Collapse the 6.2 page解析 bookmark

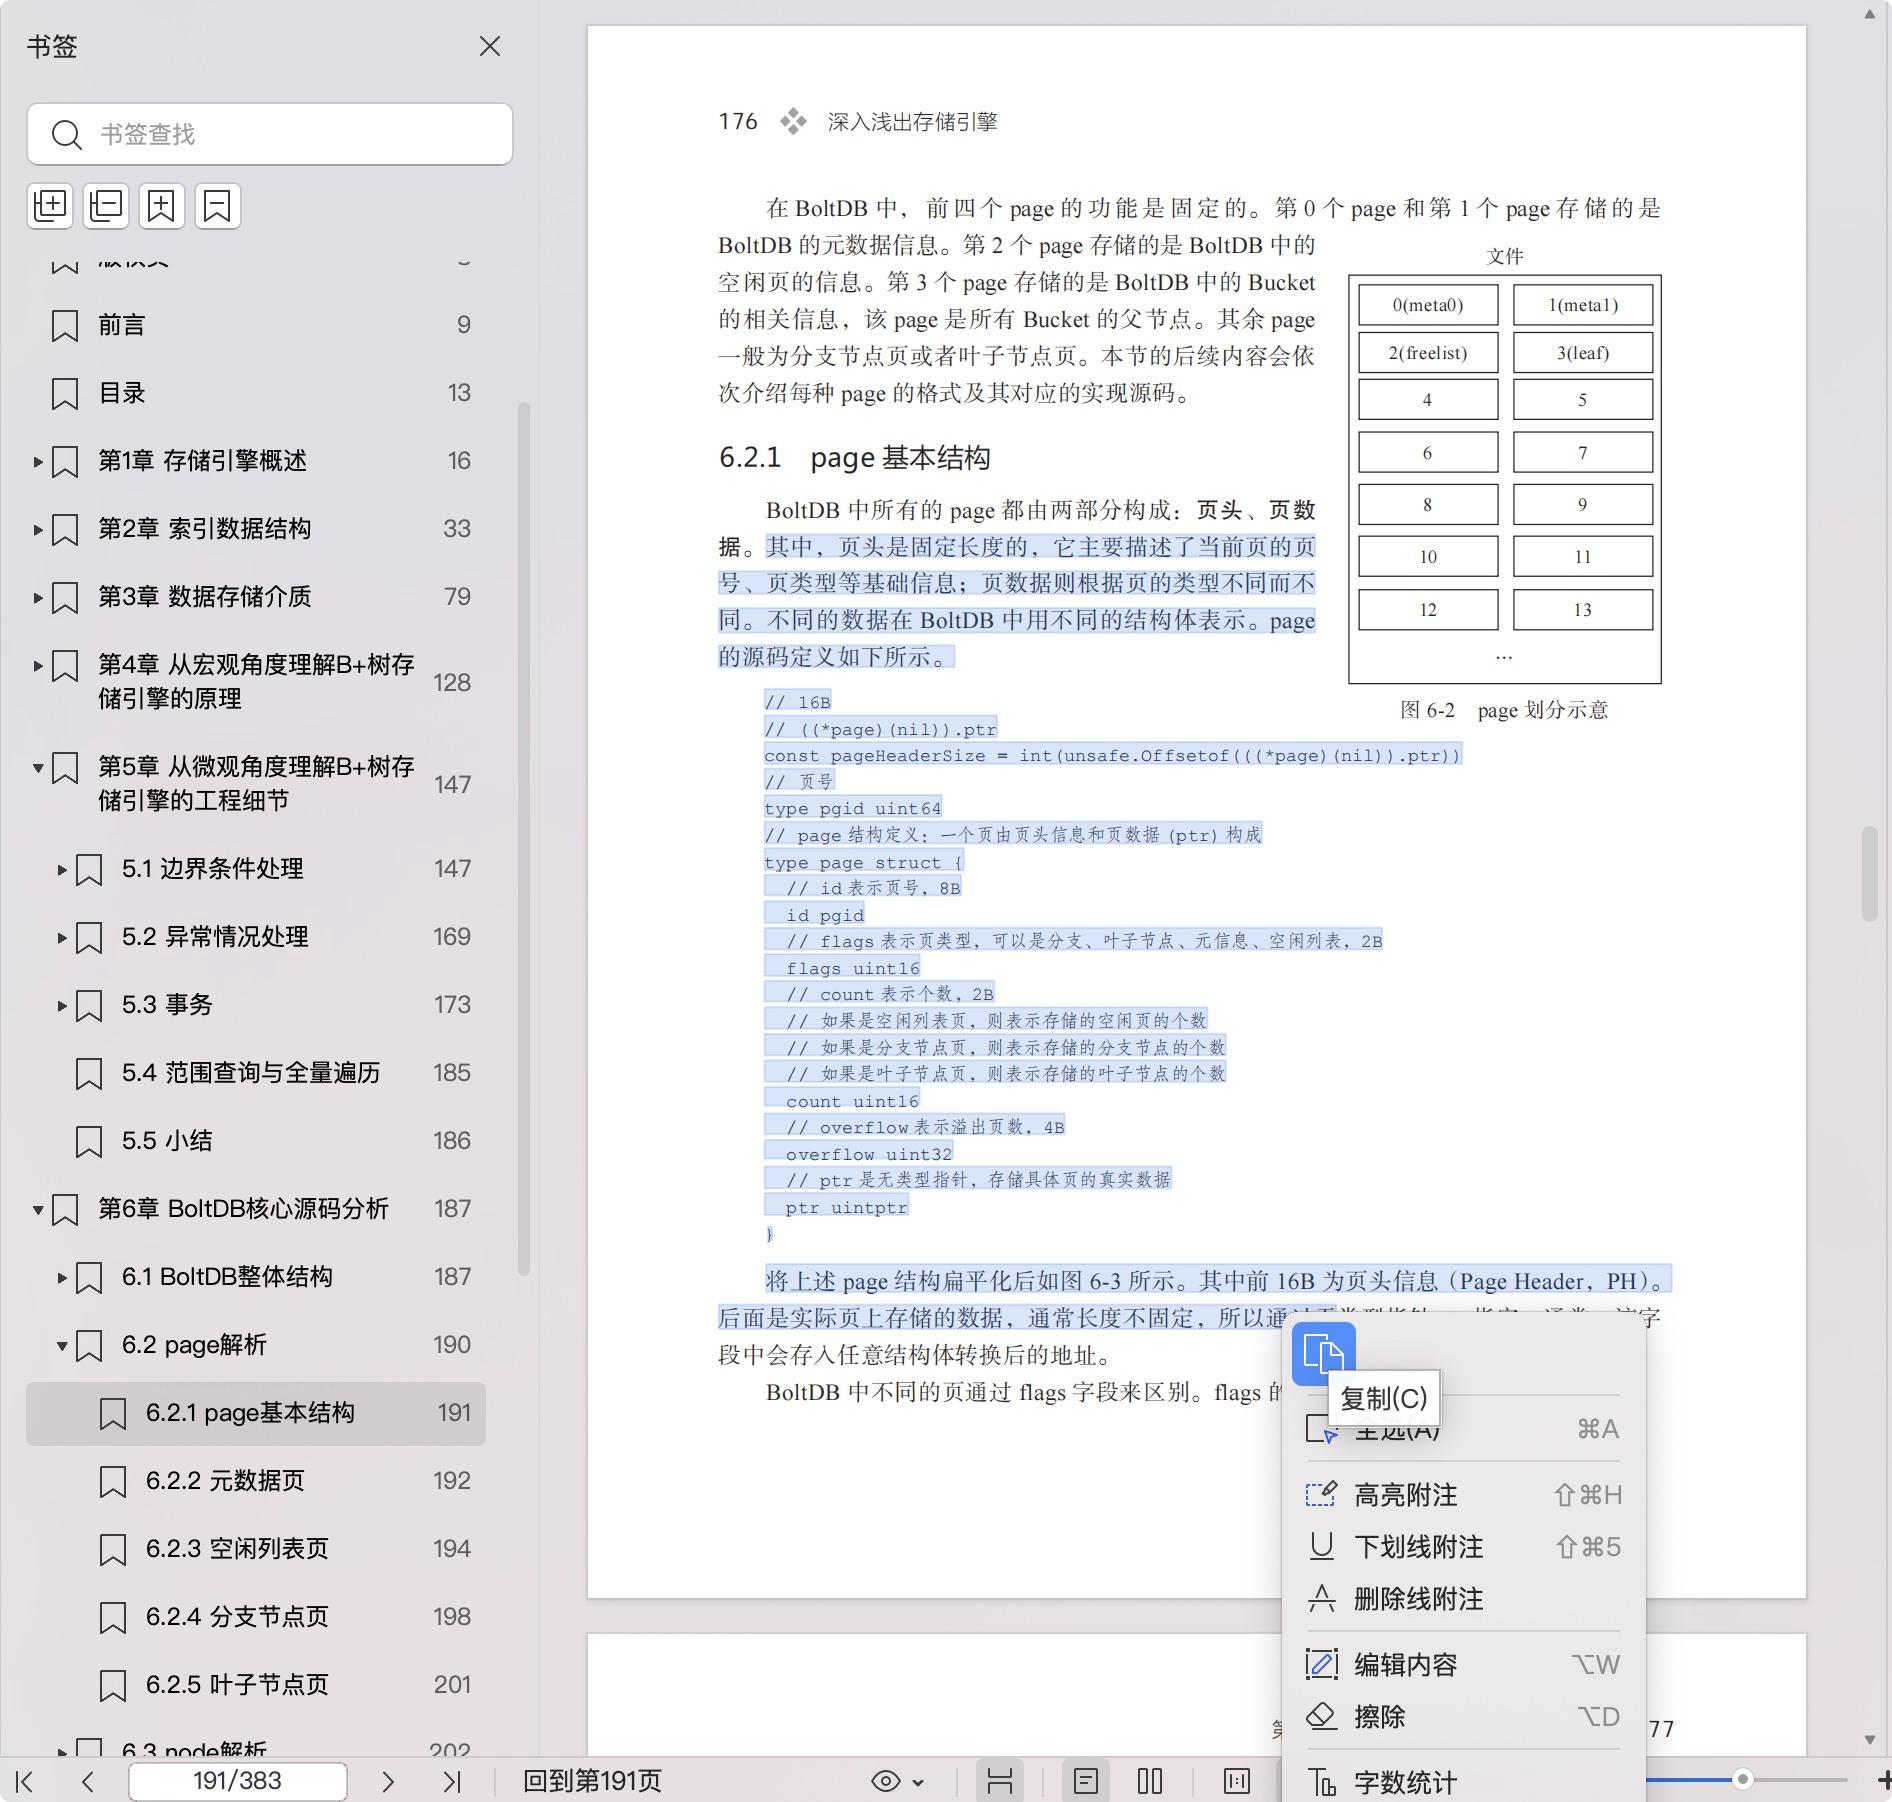62,1346
